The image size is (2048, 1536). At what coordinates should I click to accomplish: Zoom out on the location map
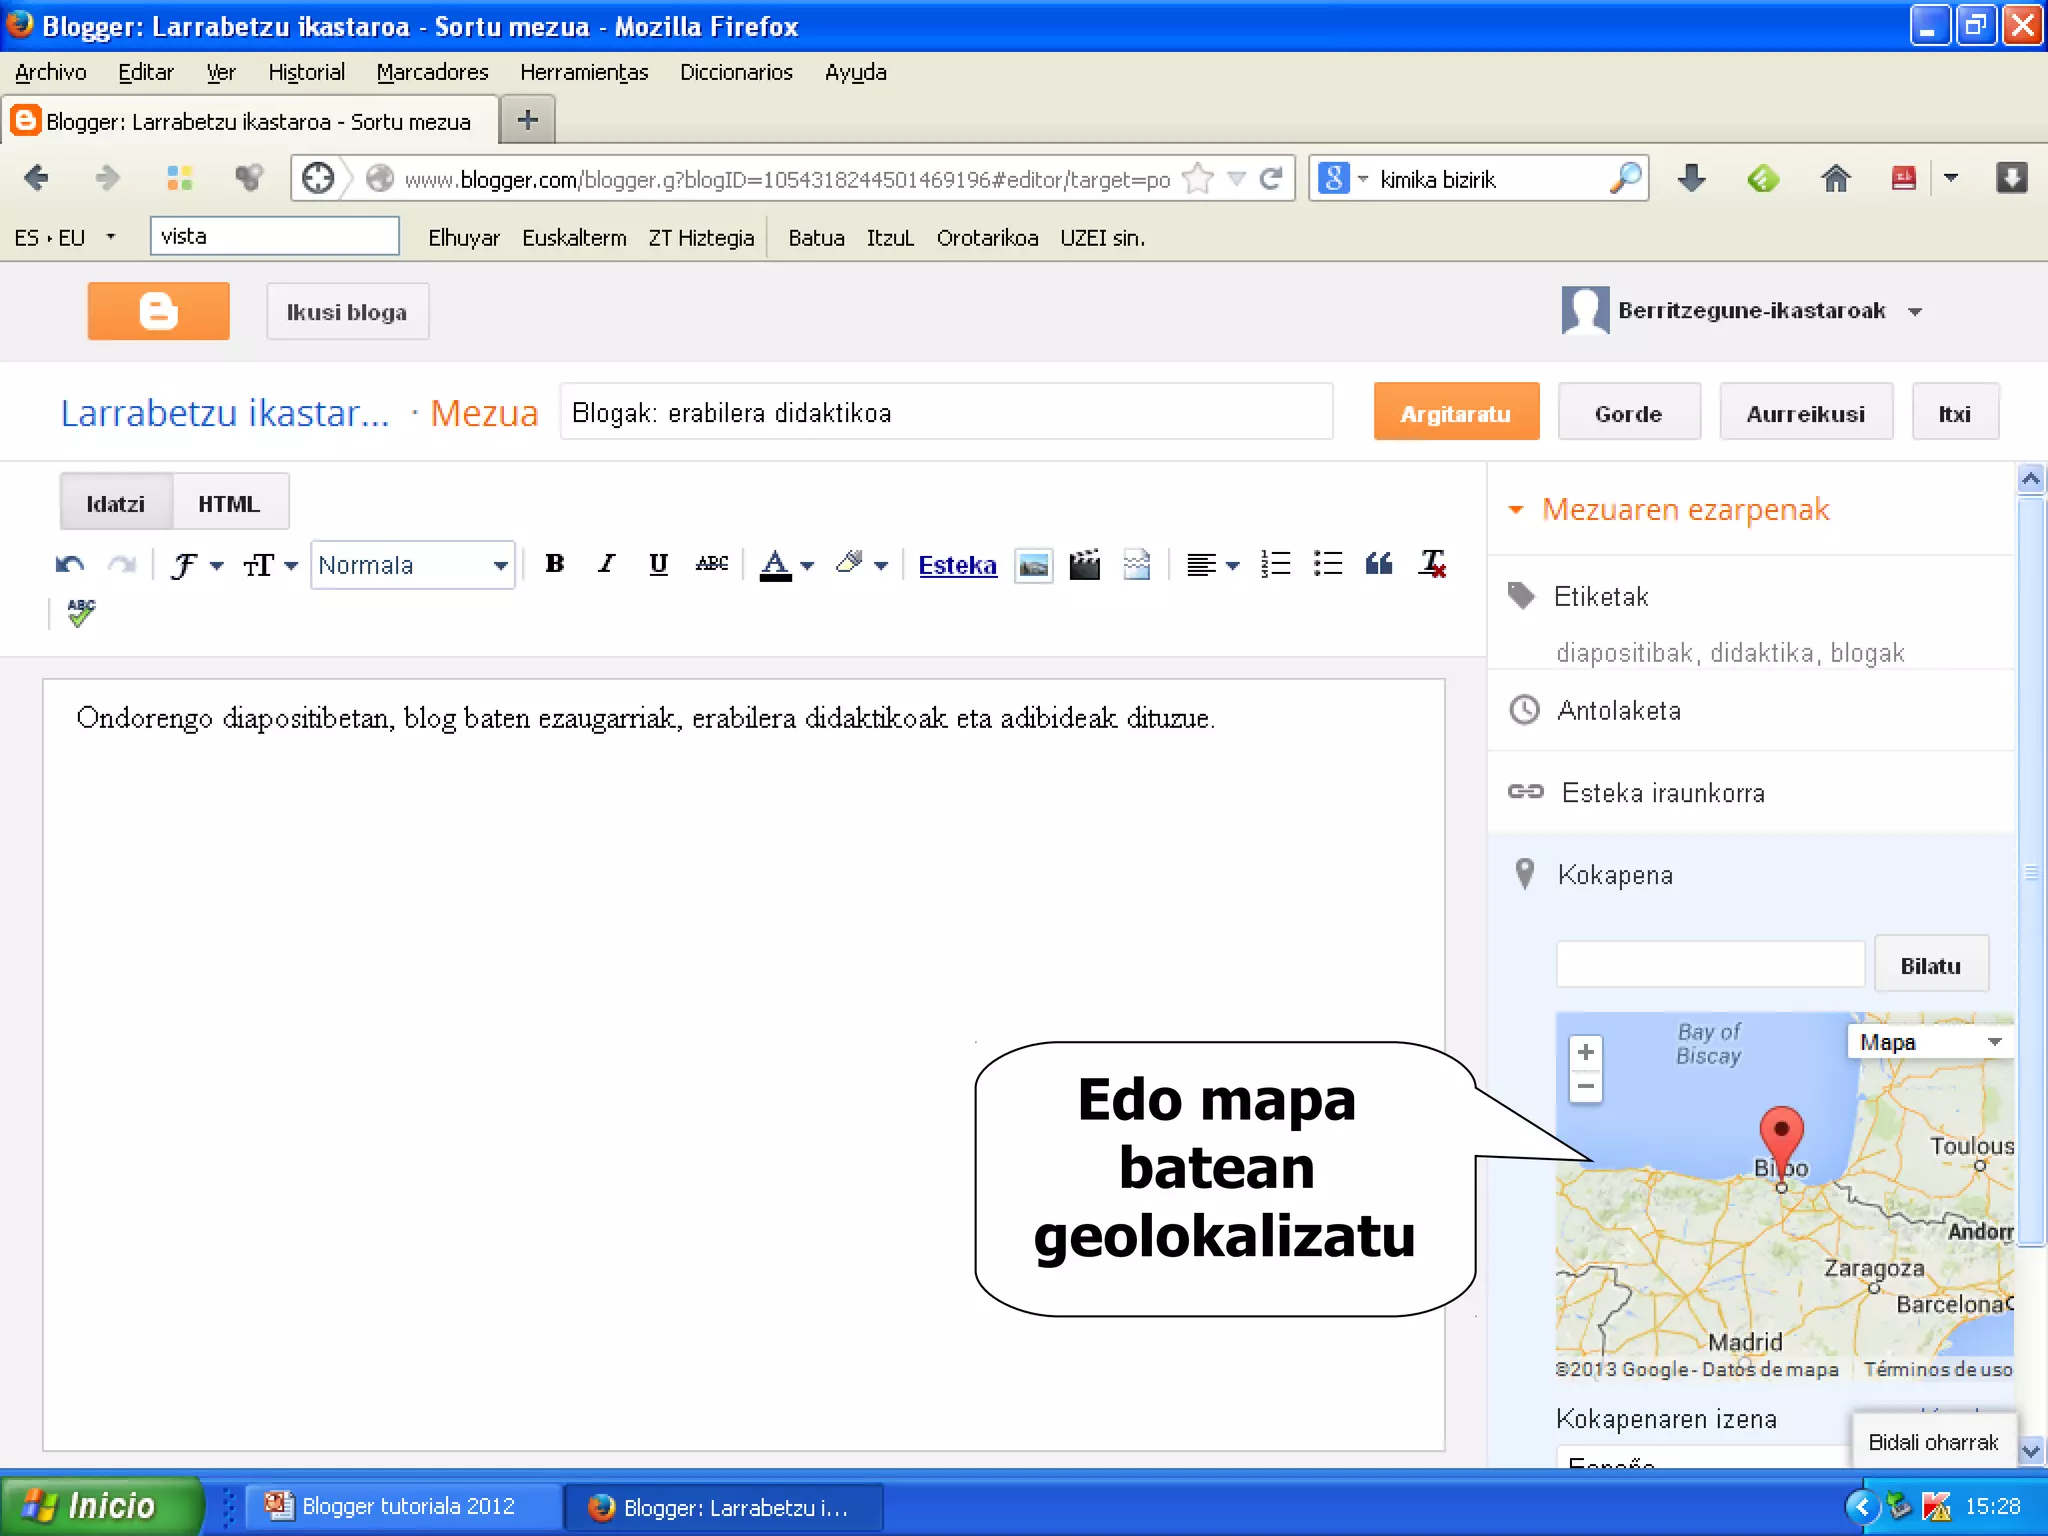pyautogui.click(x=1586, y=1086)
